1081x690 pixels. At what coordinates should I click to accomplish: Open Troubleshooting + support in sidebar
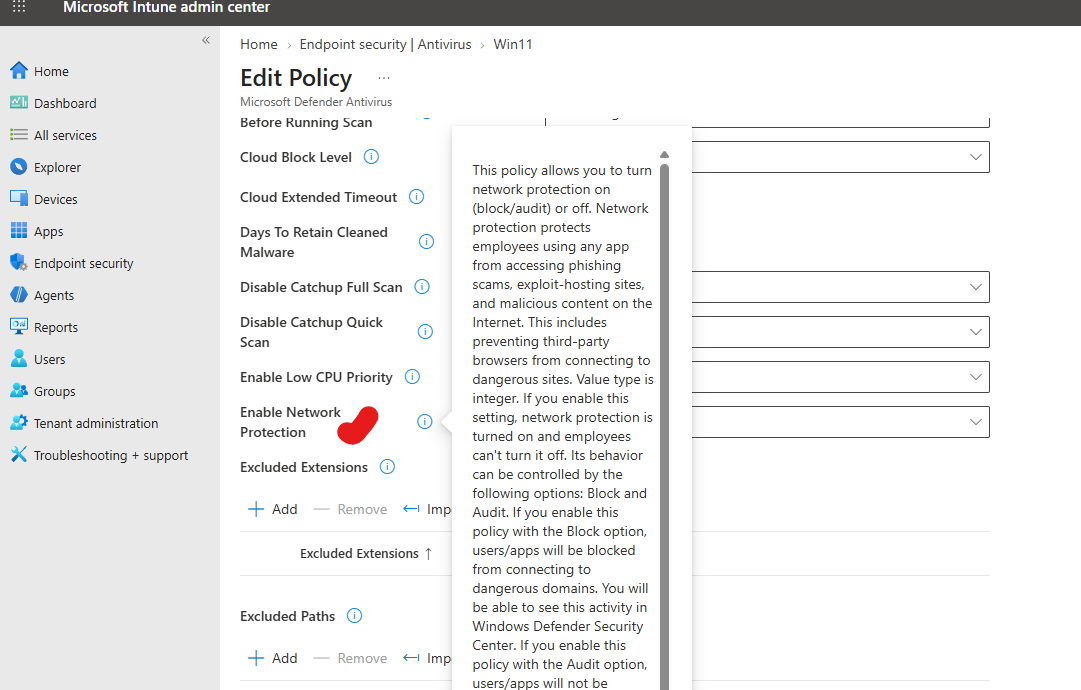(x=111, y=456)
